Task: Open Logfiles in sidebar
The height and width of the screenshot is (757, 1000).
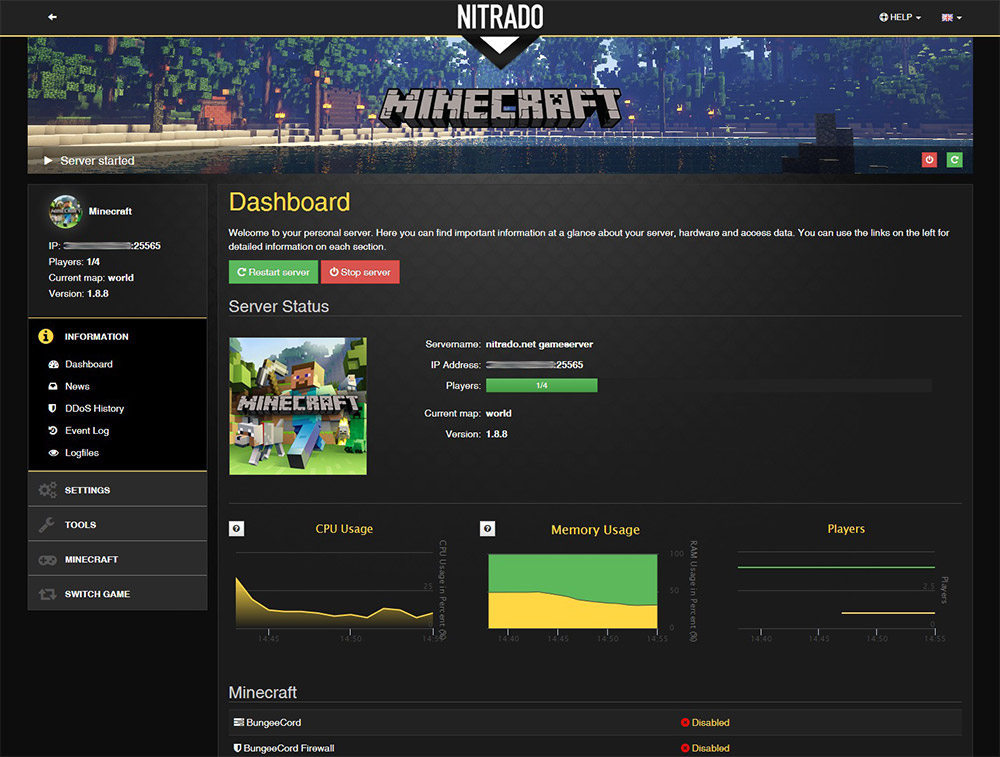Action: (82, 453)
